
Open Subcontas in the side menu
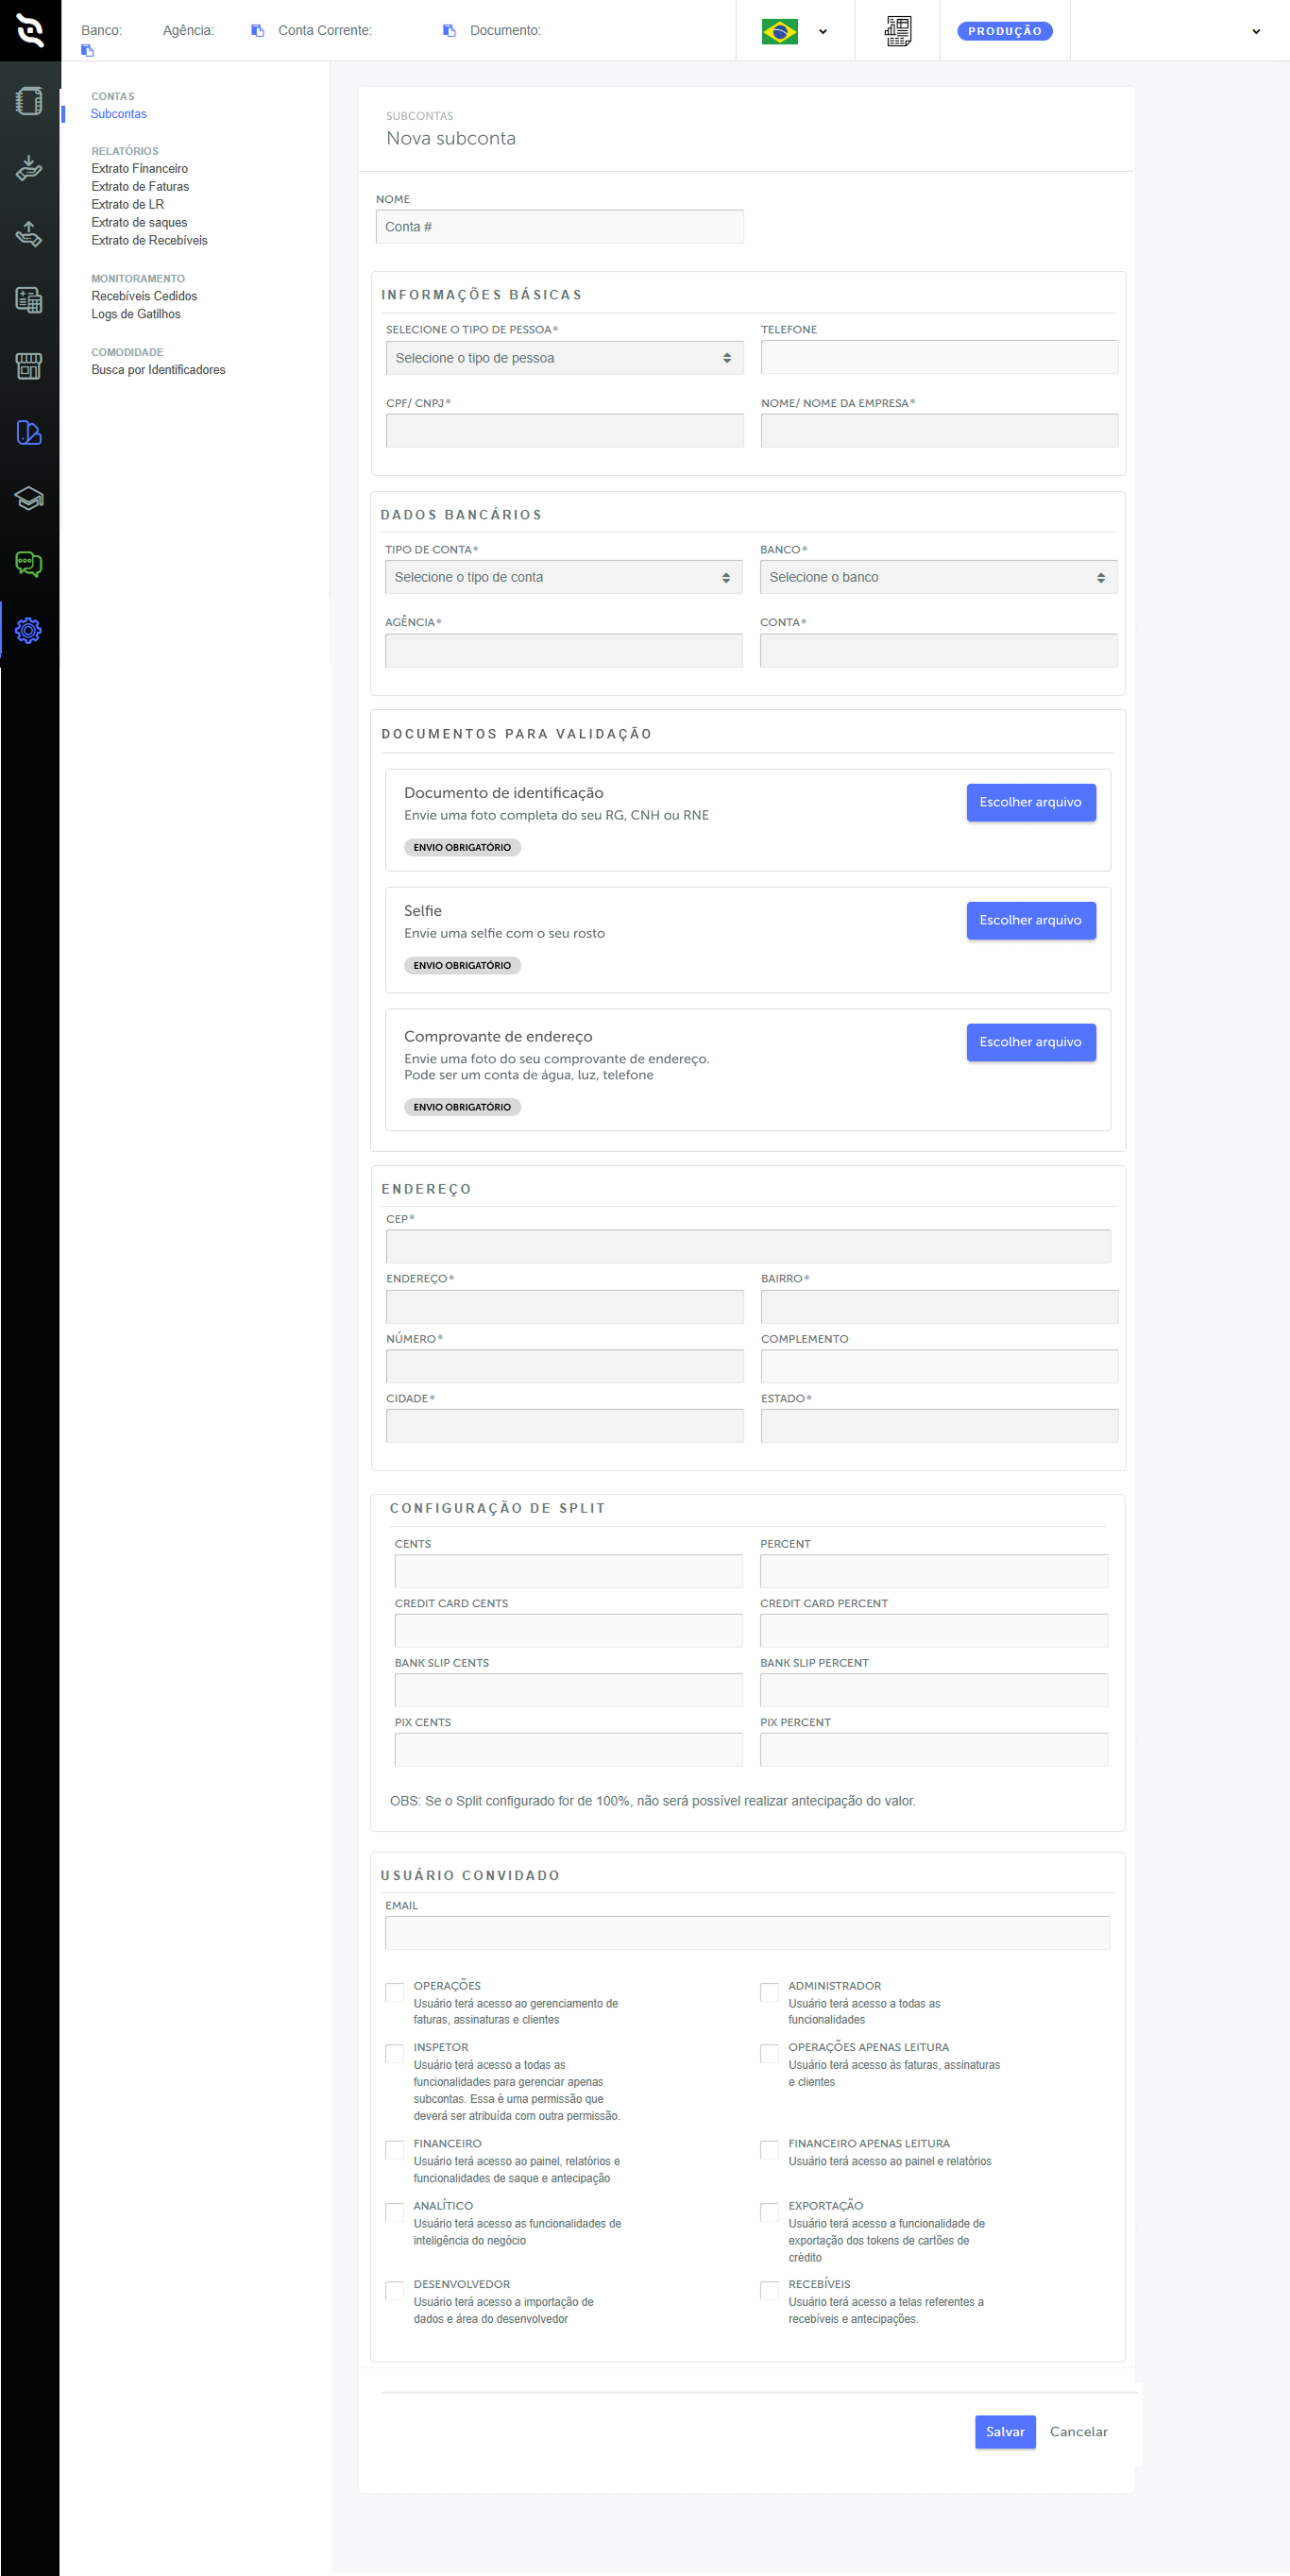[118, 114]
